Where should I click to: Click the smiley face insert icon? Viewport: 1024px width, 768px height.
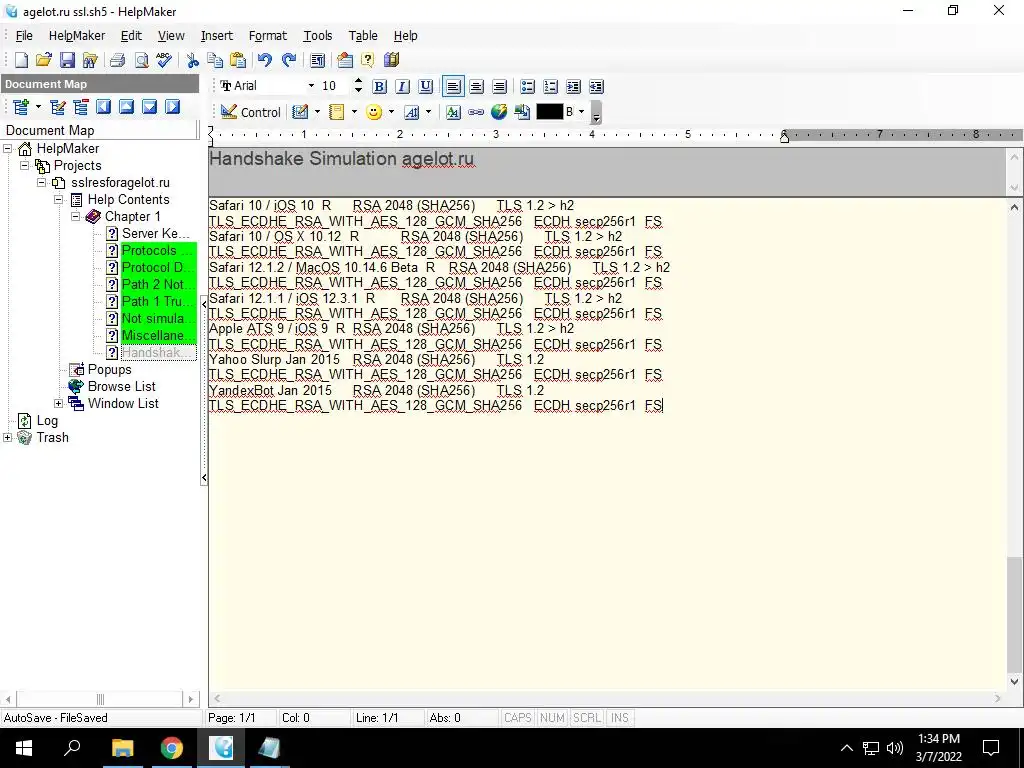(x=374, y=112)
